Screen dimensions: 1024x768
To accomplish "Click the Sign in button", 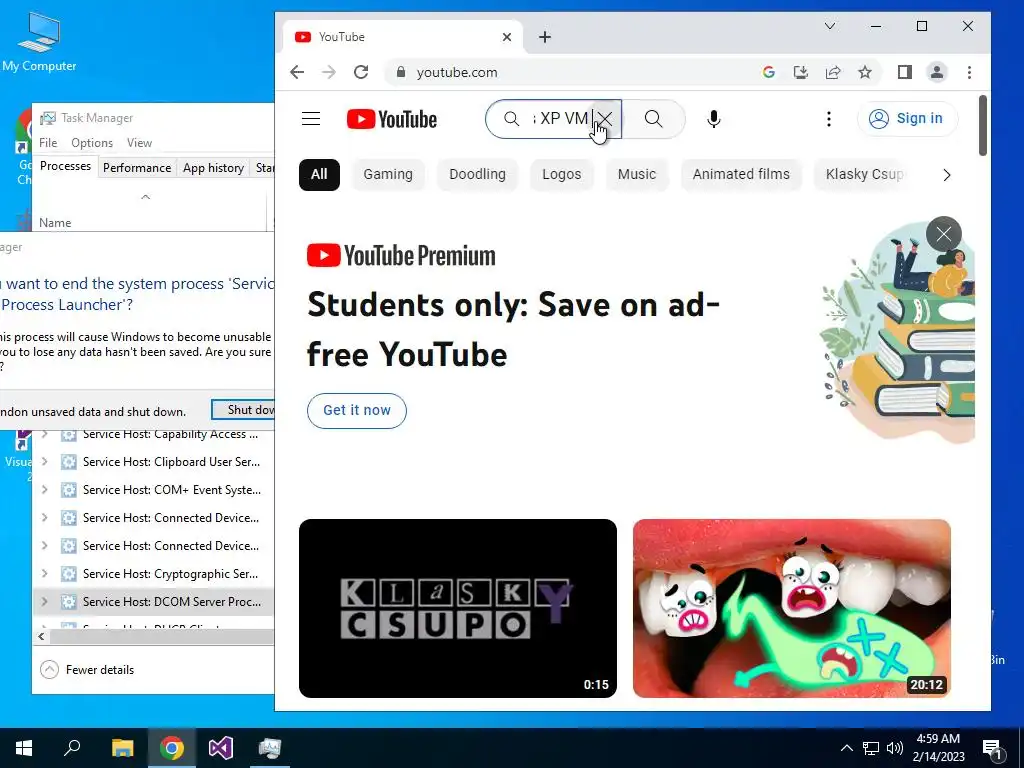I will [907, 119].
